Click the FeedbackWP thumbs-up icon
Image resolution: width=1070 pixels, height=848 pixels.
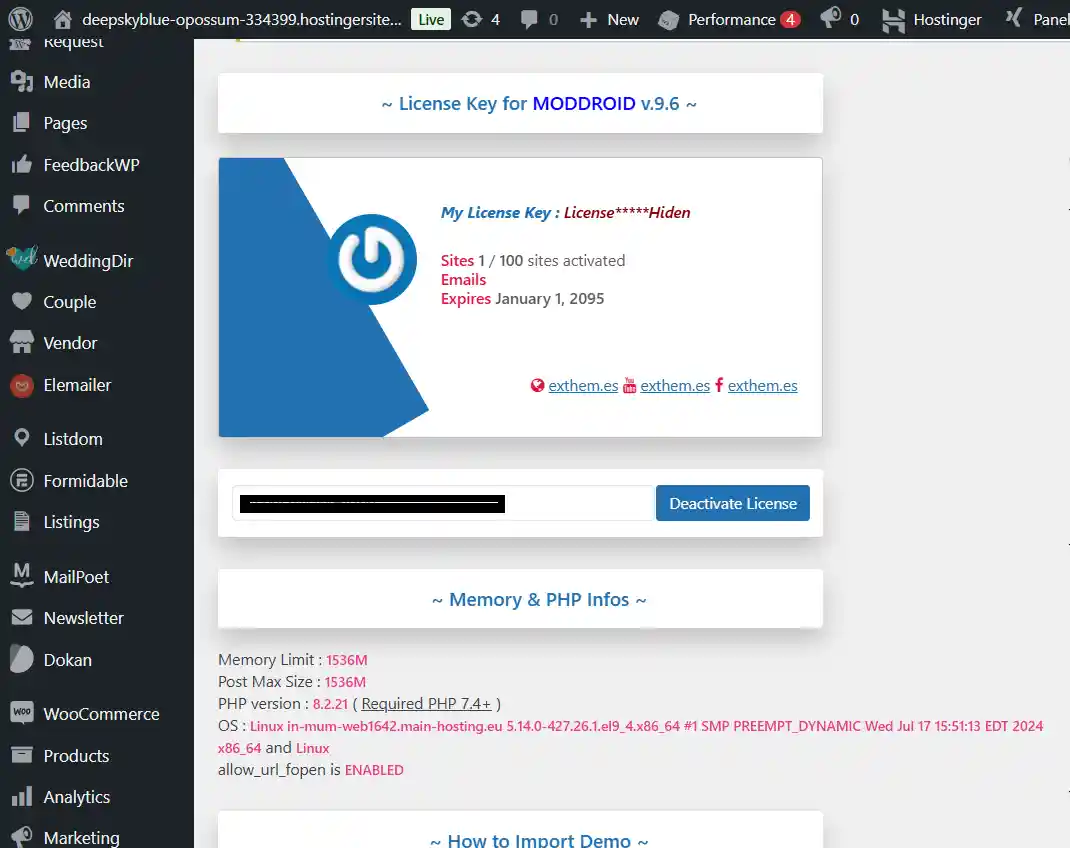(22, 164)
